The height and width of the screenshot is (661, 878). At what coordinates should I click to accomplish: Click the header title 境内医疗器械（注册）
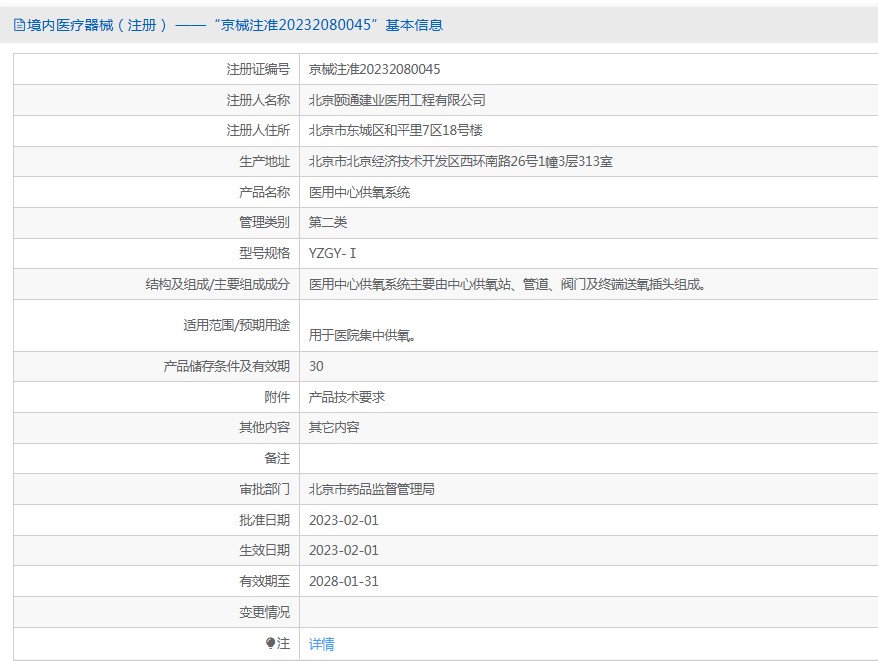tap(97, 25)
